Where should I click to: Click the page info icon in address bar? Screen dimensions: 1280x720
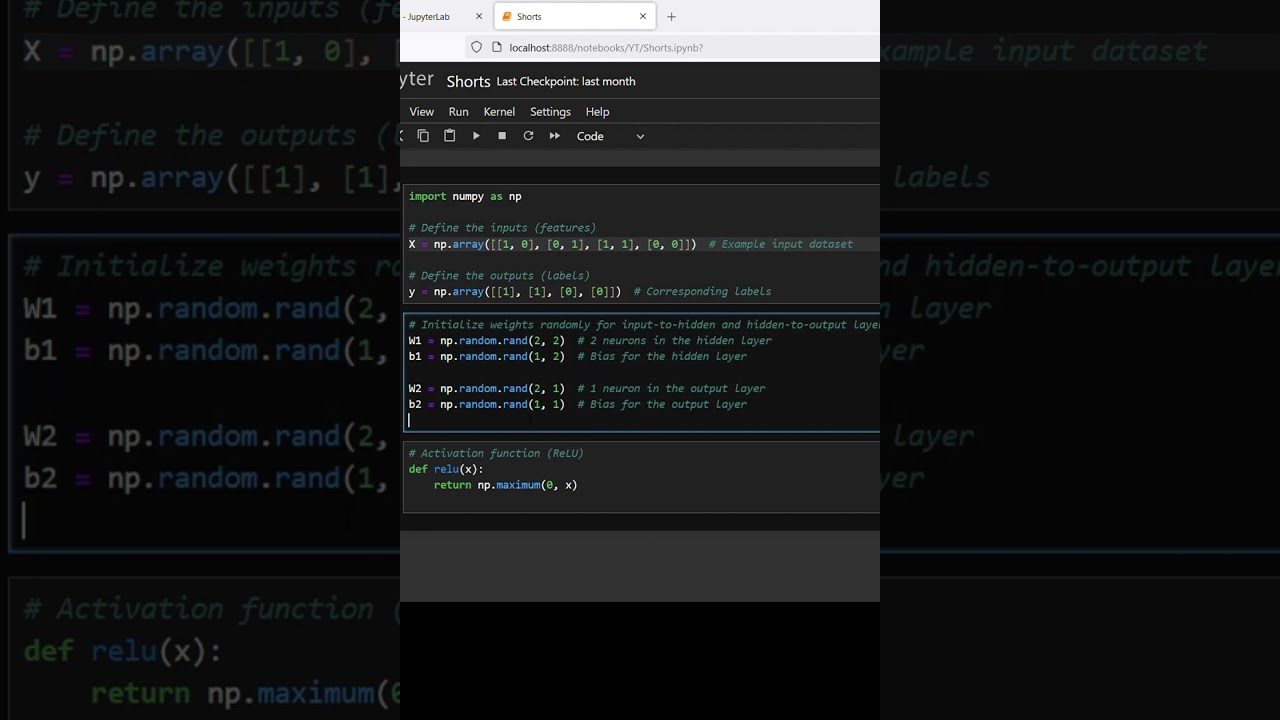(x=495, y=47)
